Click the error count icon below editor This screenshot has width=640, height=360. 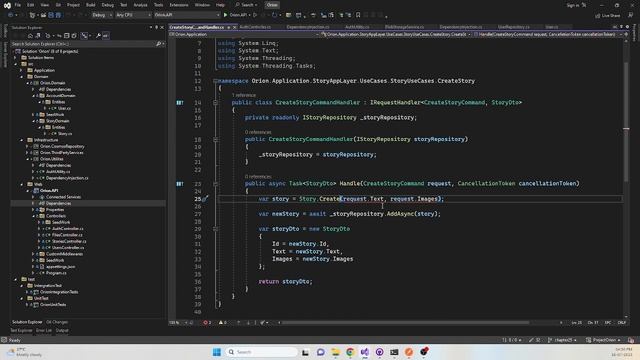pos(205,322)
